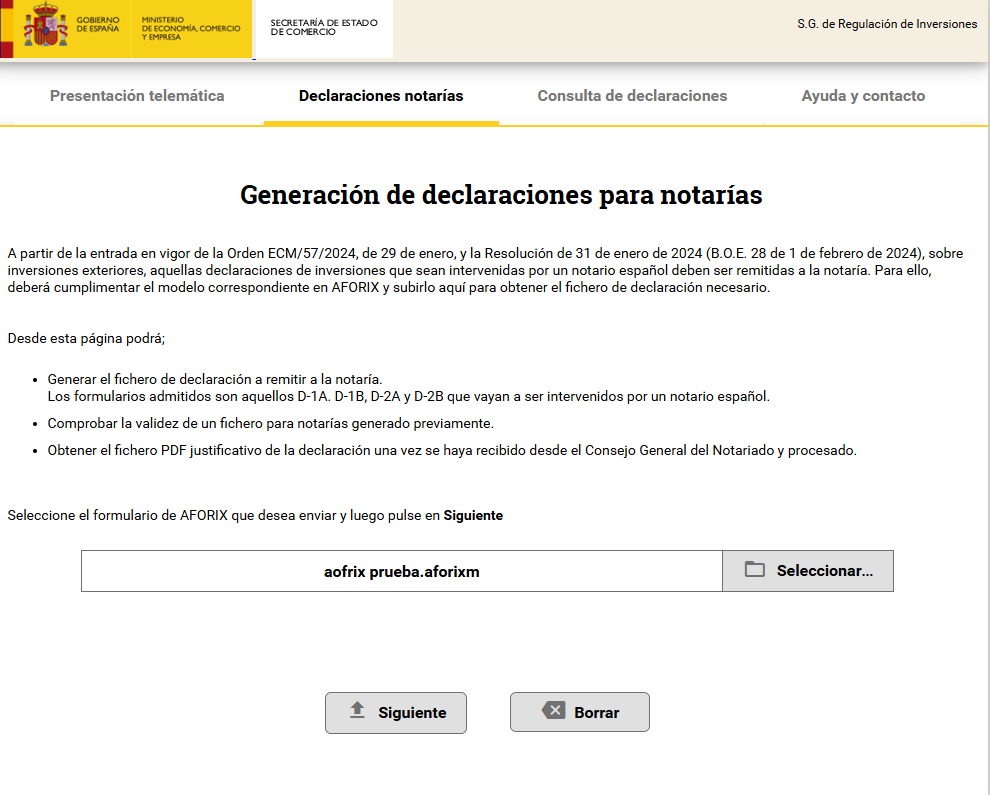Click the S.G. de Regulación de Inversiones header text
Screen dimensions: 990x795
pyautogui.click(x=886, y=24)
